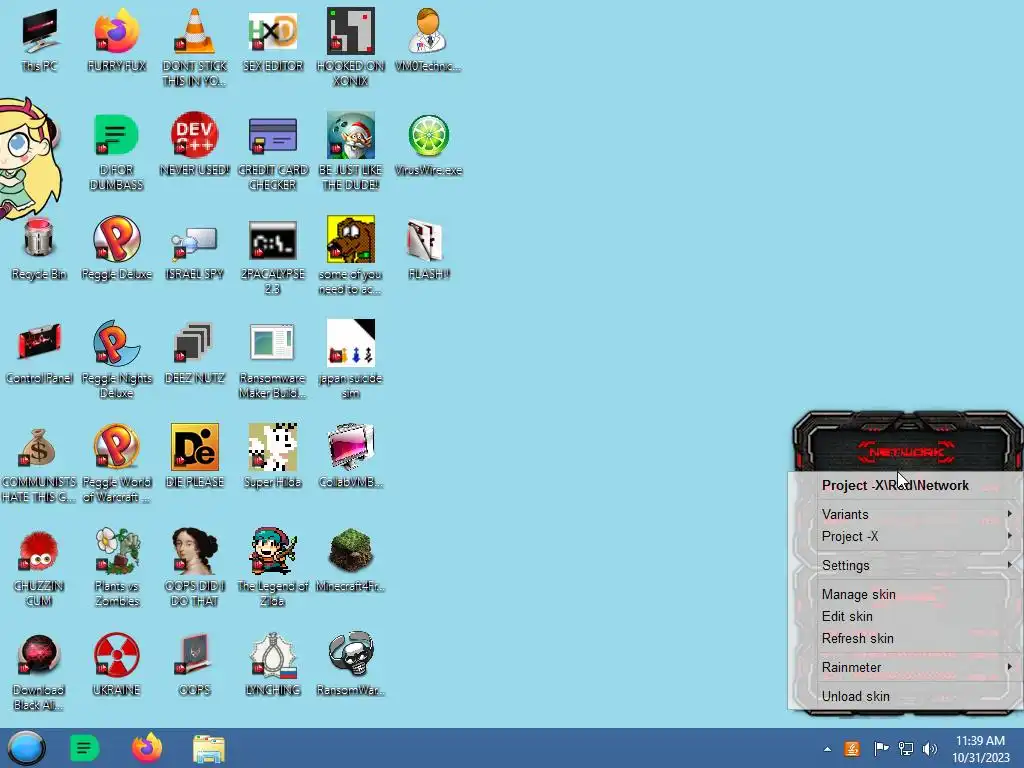Click the Star Butterfly cartoon desktop gadget

[29, 159]
